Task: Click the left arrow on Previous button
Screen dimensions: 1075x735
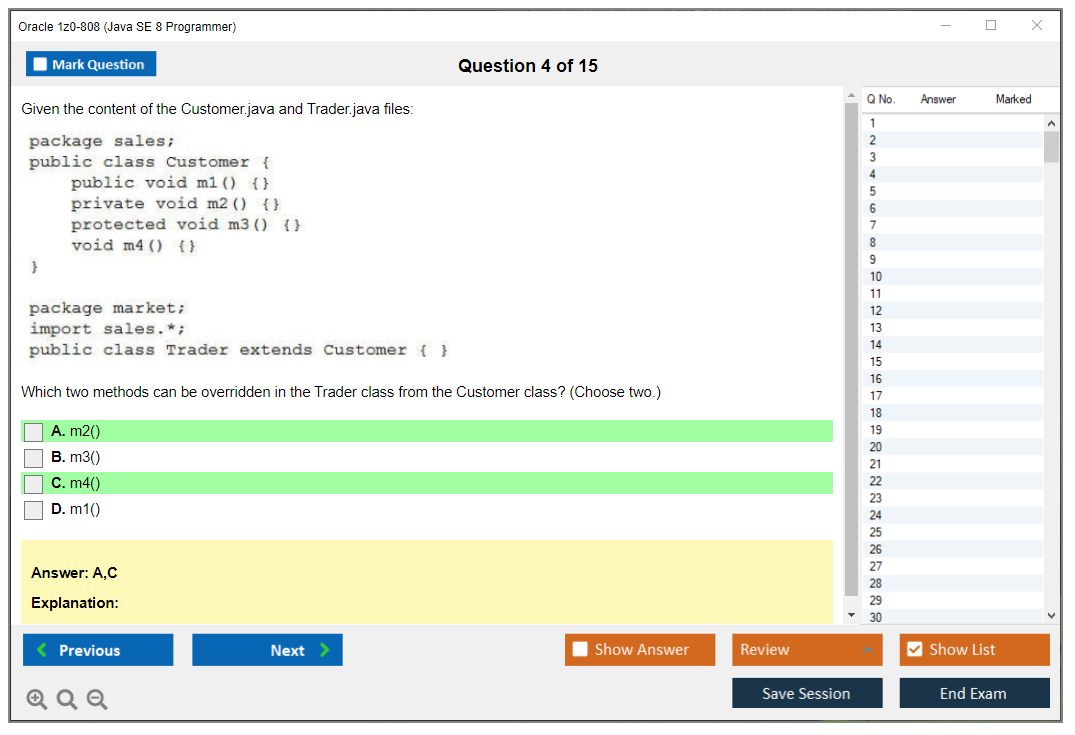Action: point(41,650)
